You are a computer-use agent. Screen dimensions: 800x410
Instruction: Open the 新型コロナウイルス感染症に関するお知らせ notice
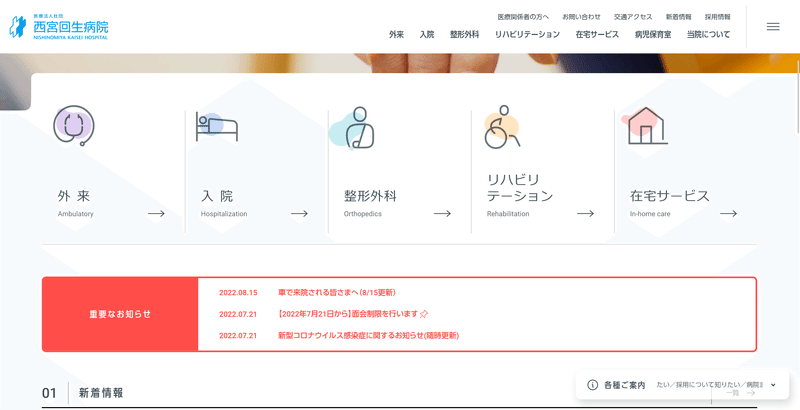(368, 336)
